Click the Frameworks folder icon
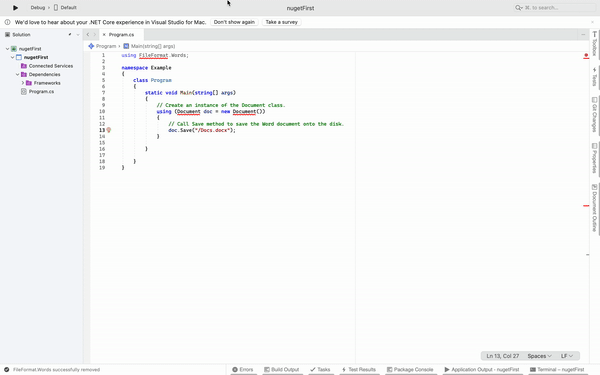 29,83
